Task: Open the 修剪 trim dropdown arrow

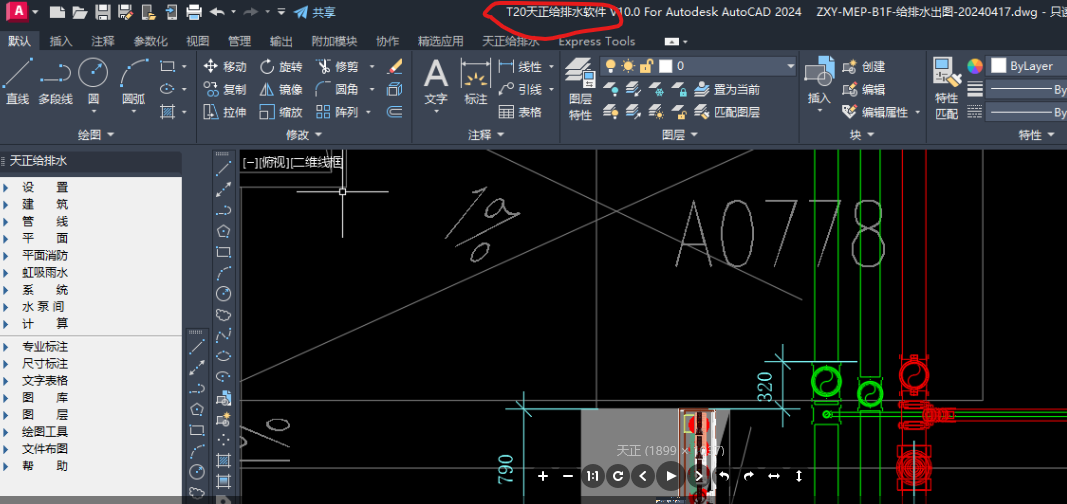Action: 372,67
